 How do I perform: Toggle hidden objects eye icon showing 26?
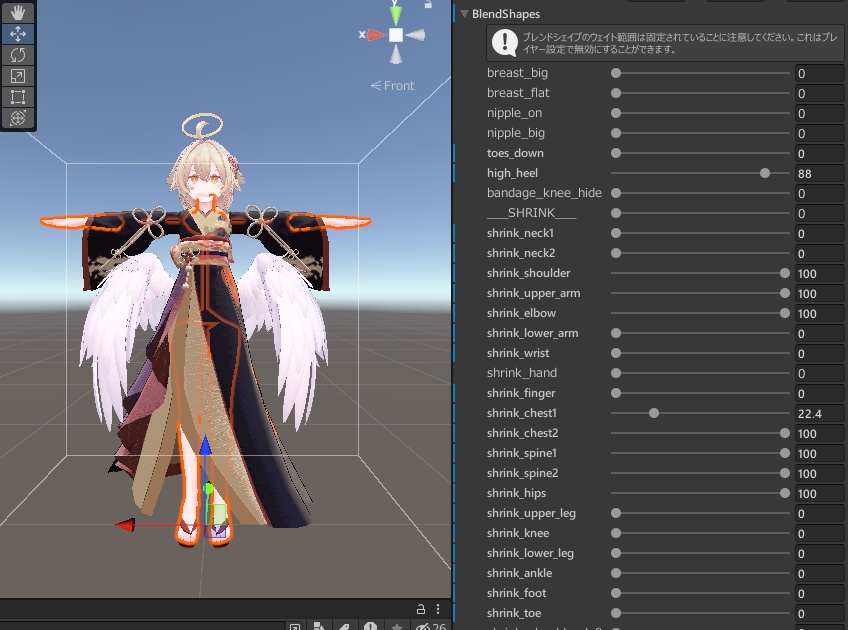(430, 627)
